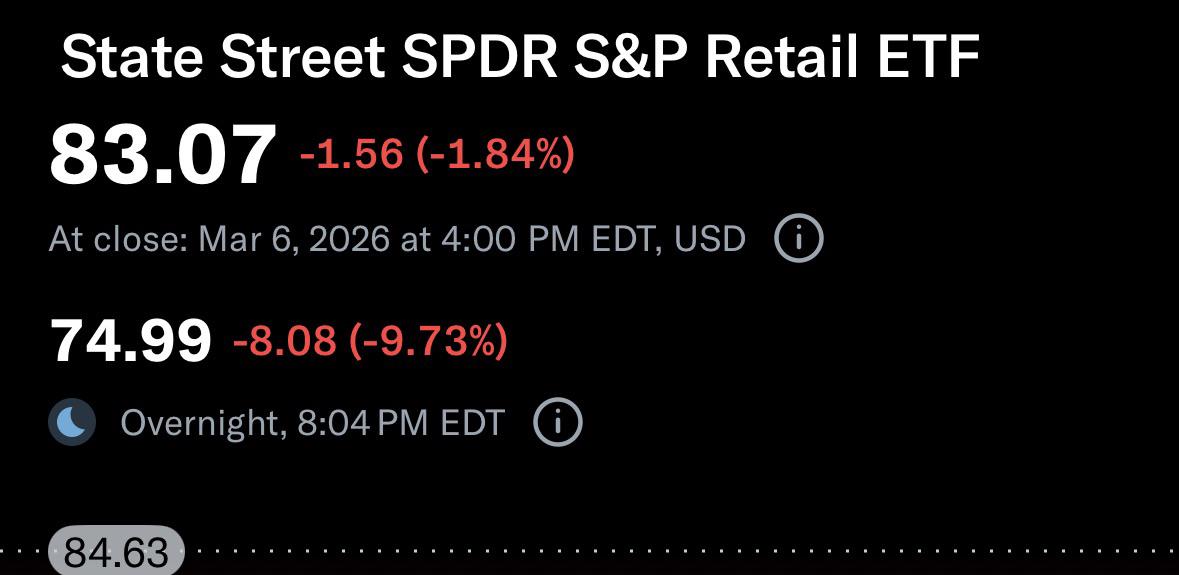The height and width of the screenshot is (575, 1179).
Task: Click the -8.08 overnight change value
Action: (x=284, y=341)
